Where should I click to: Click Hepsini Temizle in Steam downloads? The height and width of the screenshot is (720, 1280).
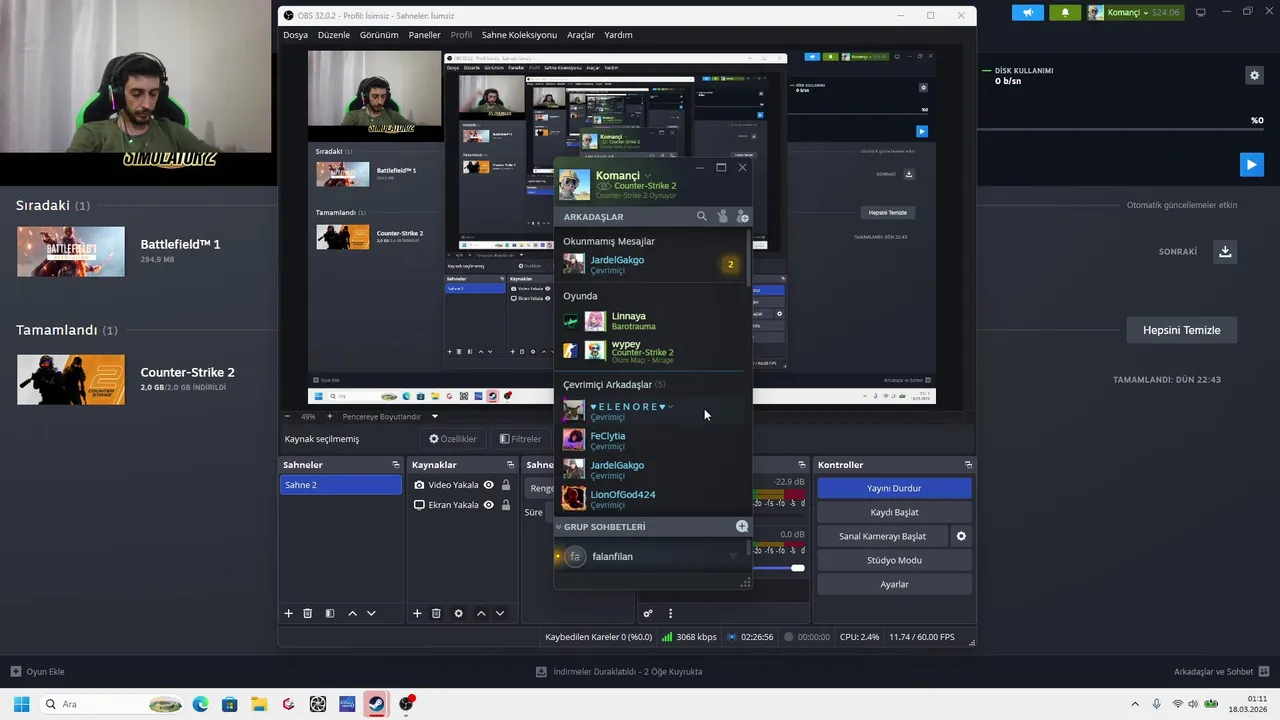click(1181, 330)
